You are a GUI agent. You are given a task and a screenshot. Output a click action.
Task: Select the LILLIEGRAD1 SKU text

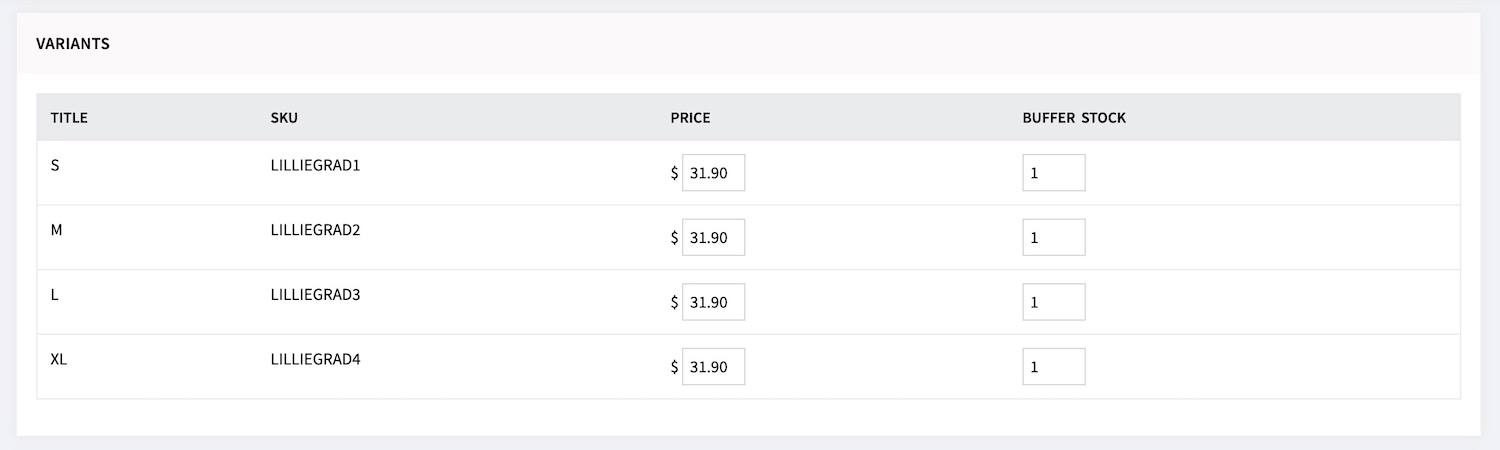point(315,165)
